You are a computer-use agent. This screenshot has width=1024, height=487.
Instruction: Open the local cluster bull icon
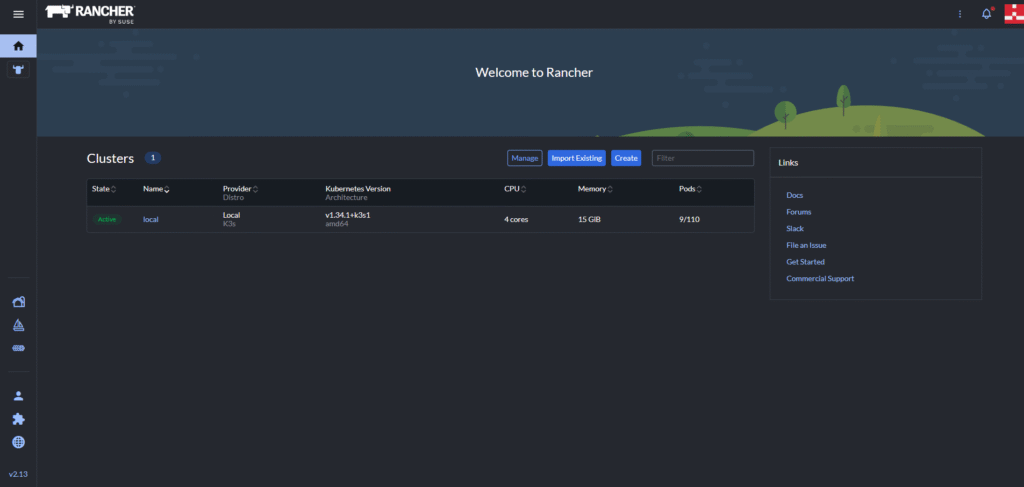pyautogui.click(x=18, y=70)
